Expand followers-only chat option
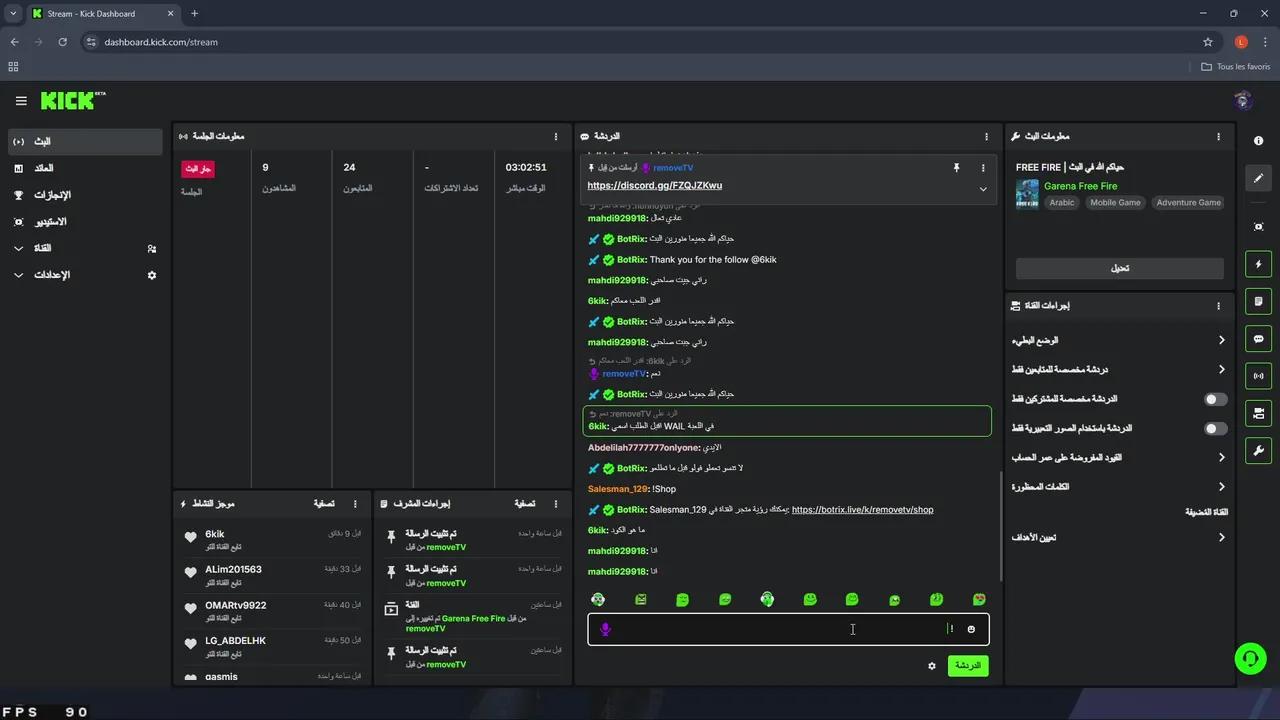Image resolution: width=1280 pixels, height=720 pixels. click(x=1118, y=370)
